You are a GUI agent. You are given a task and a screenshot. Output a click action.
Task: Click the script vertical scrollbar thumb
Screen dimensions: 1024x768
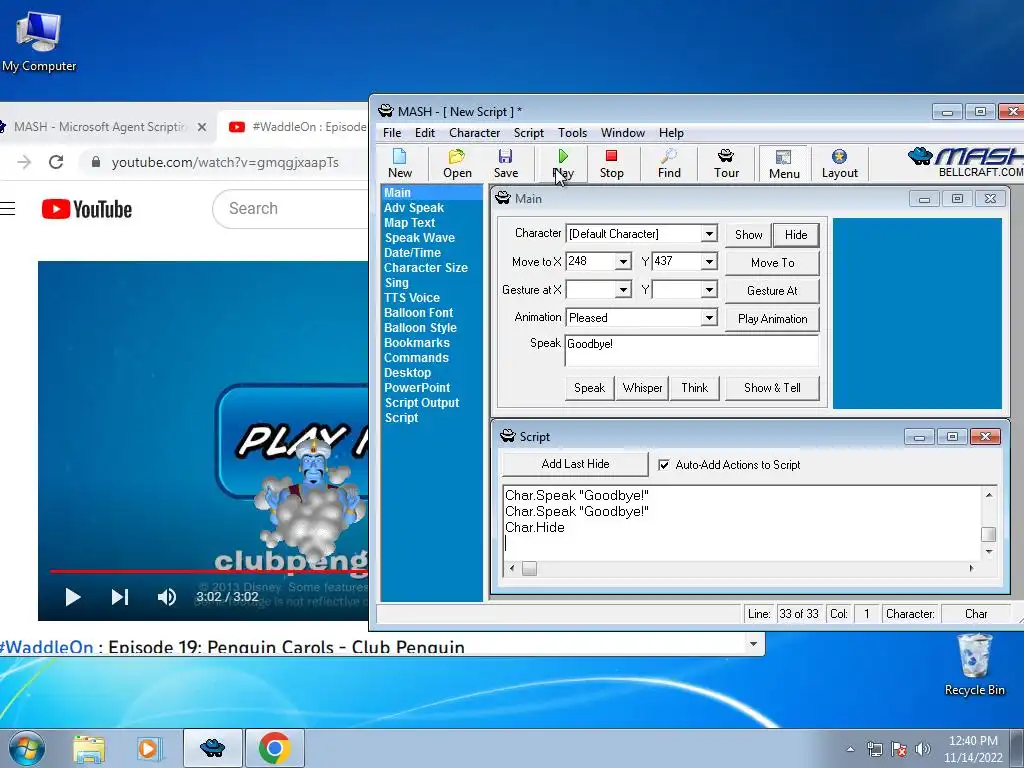point(988,534)
